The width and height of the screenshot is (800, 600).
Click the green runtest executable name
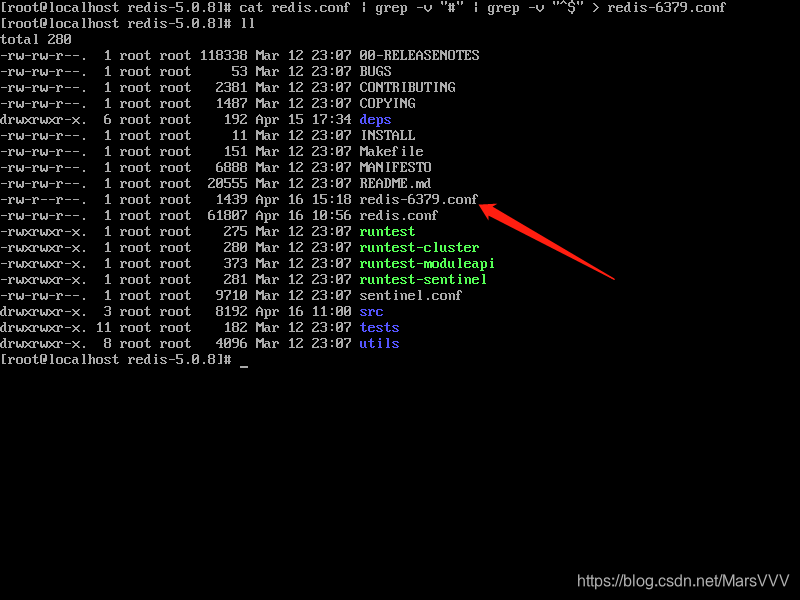tap(387, 232)
